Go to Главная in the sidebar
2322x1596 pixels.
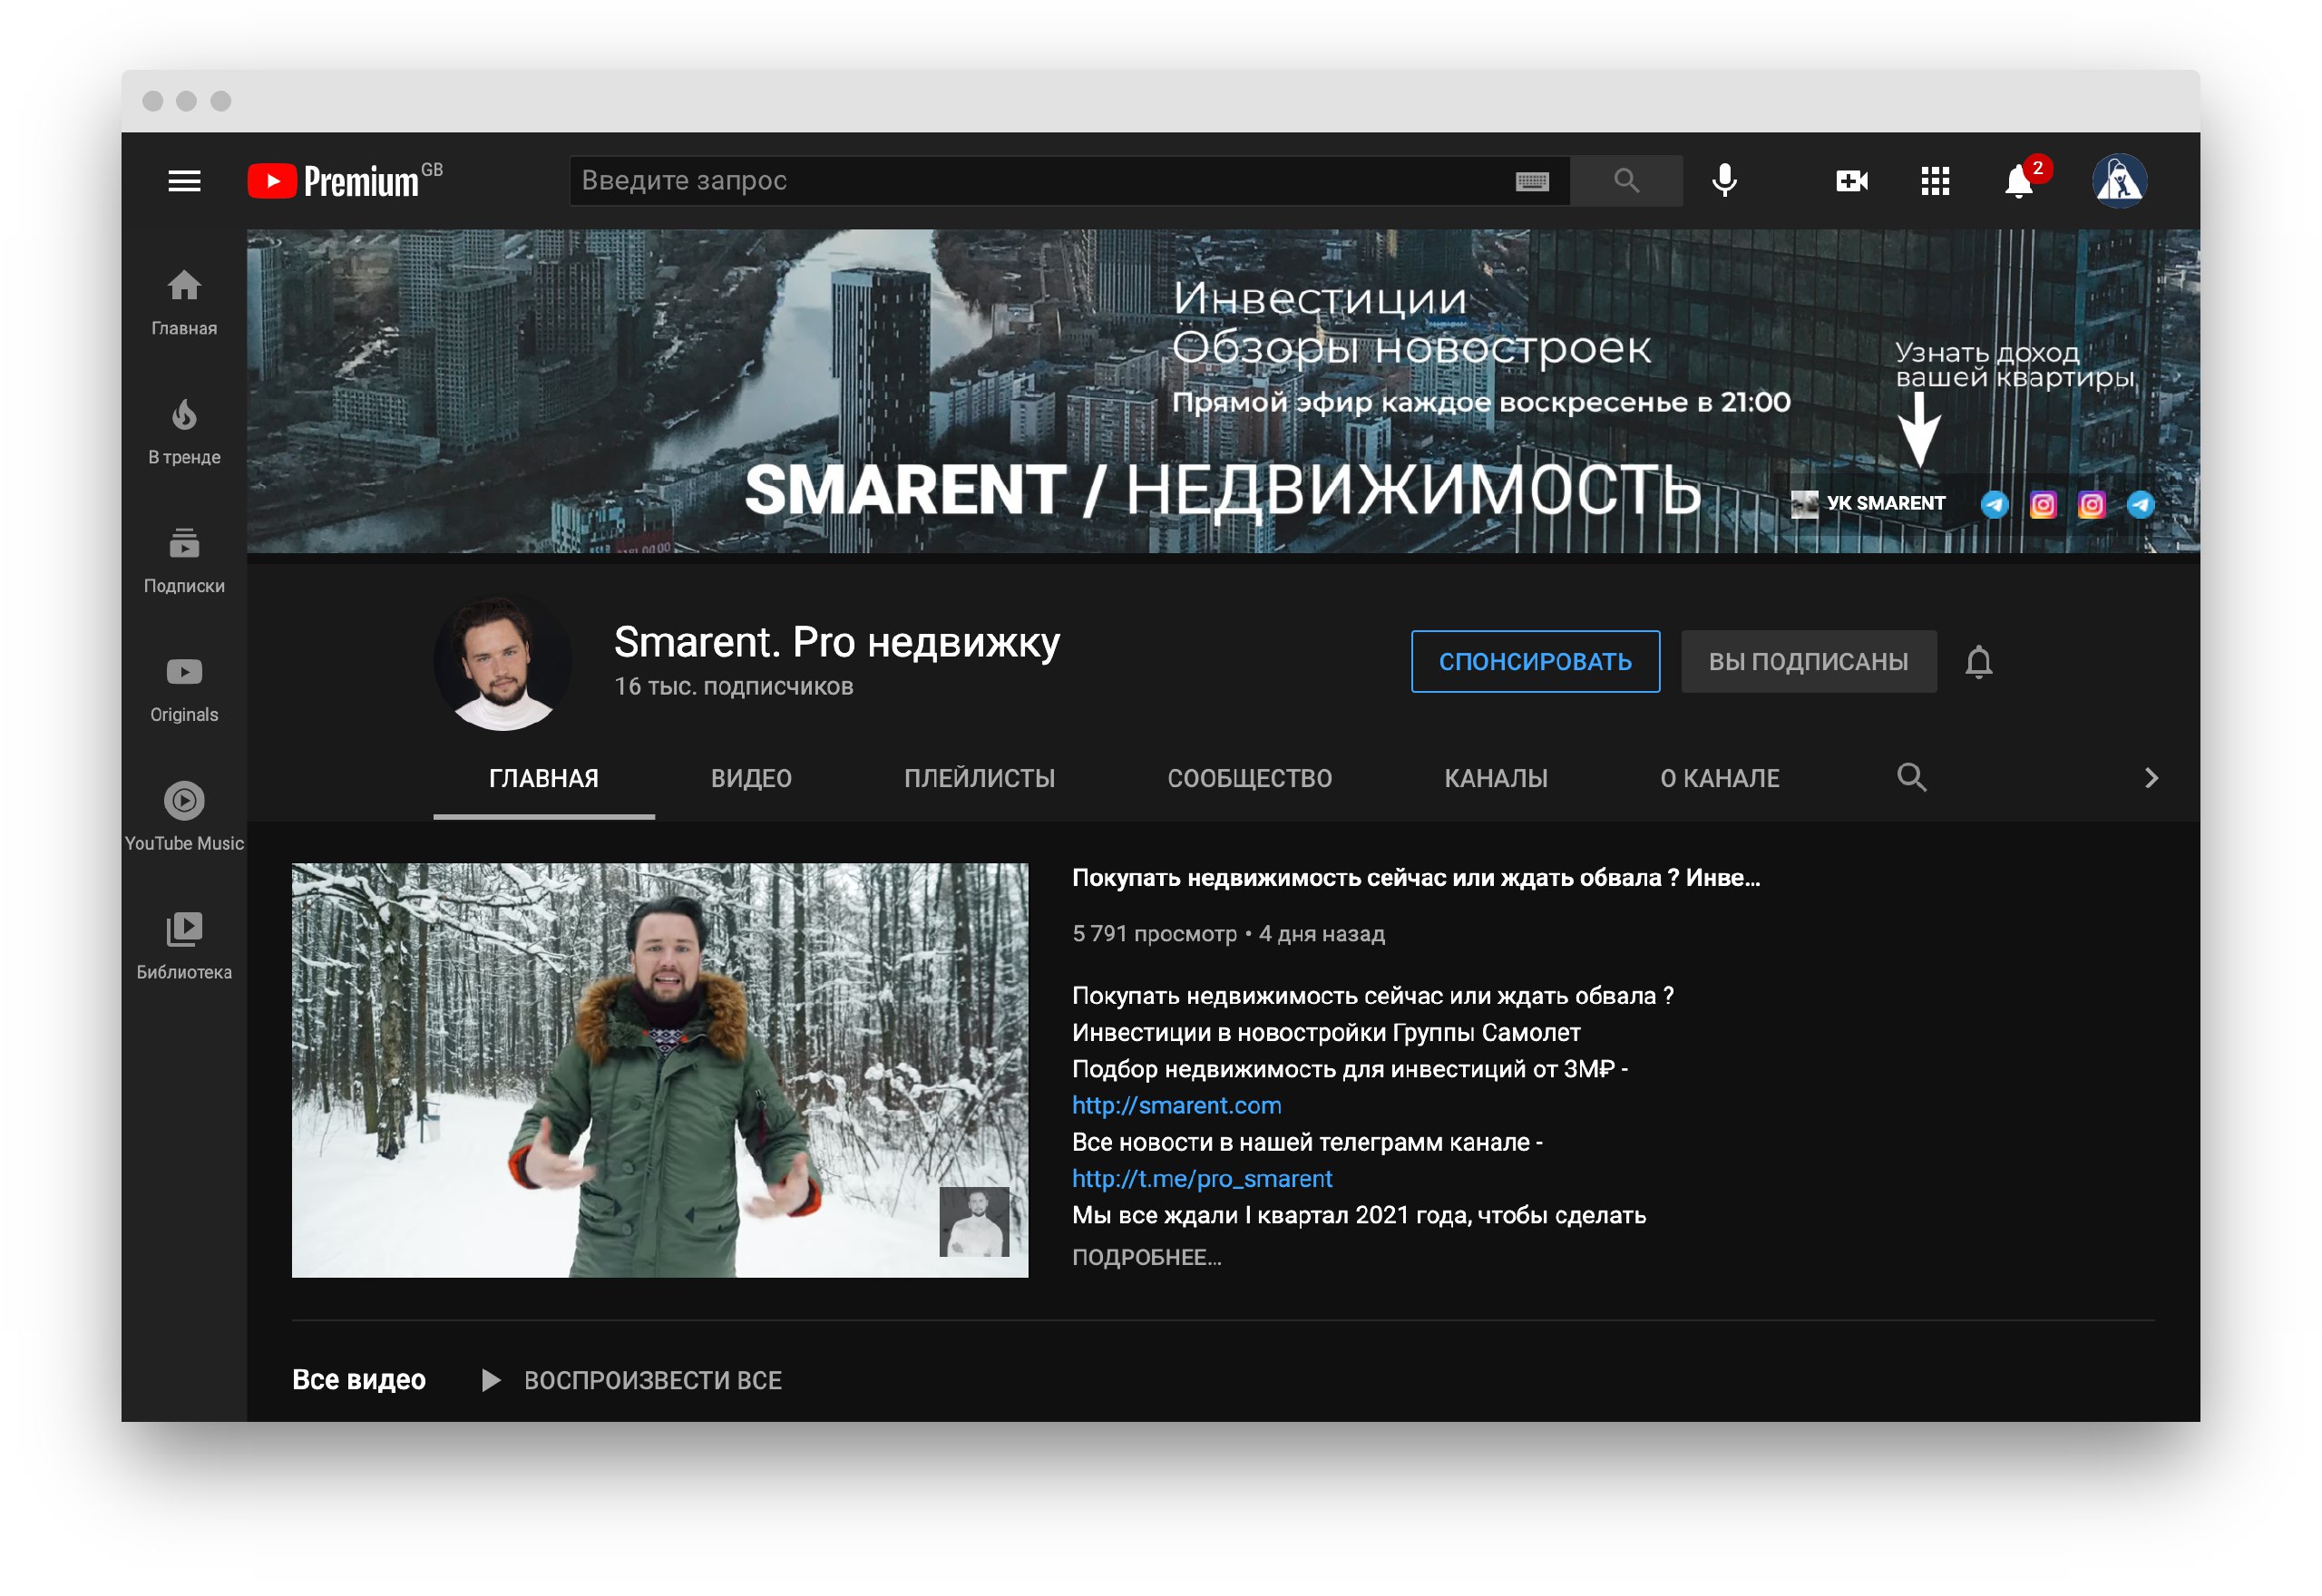point(184,303)
